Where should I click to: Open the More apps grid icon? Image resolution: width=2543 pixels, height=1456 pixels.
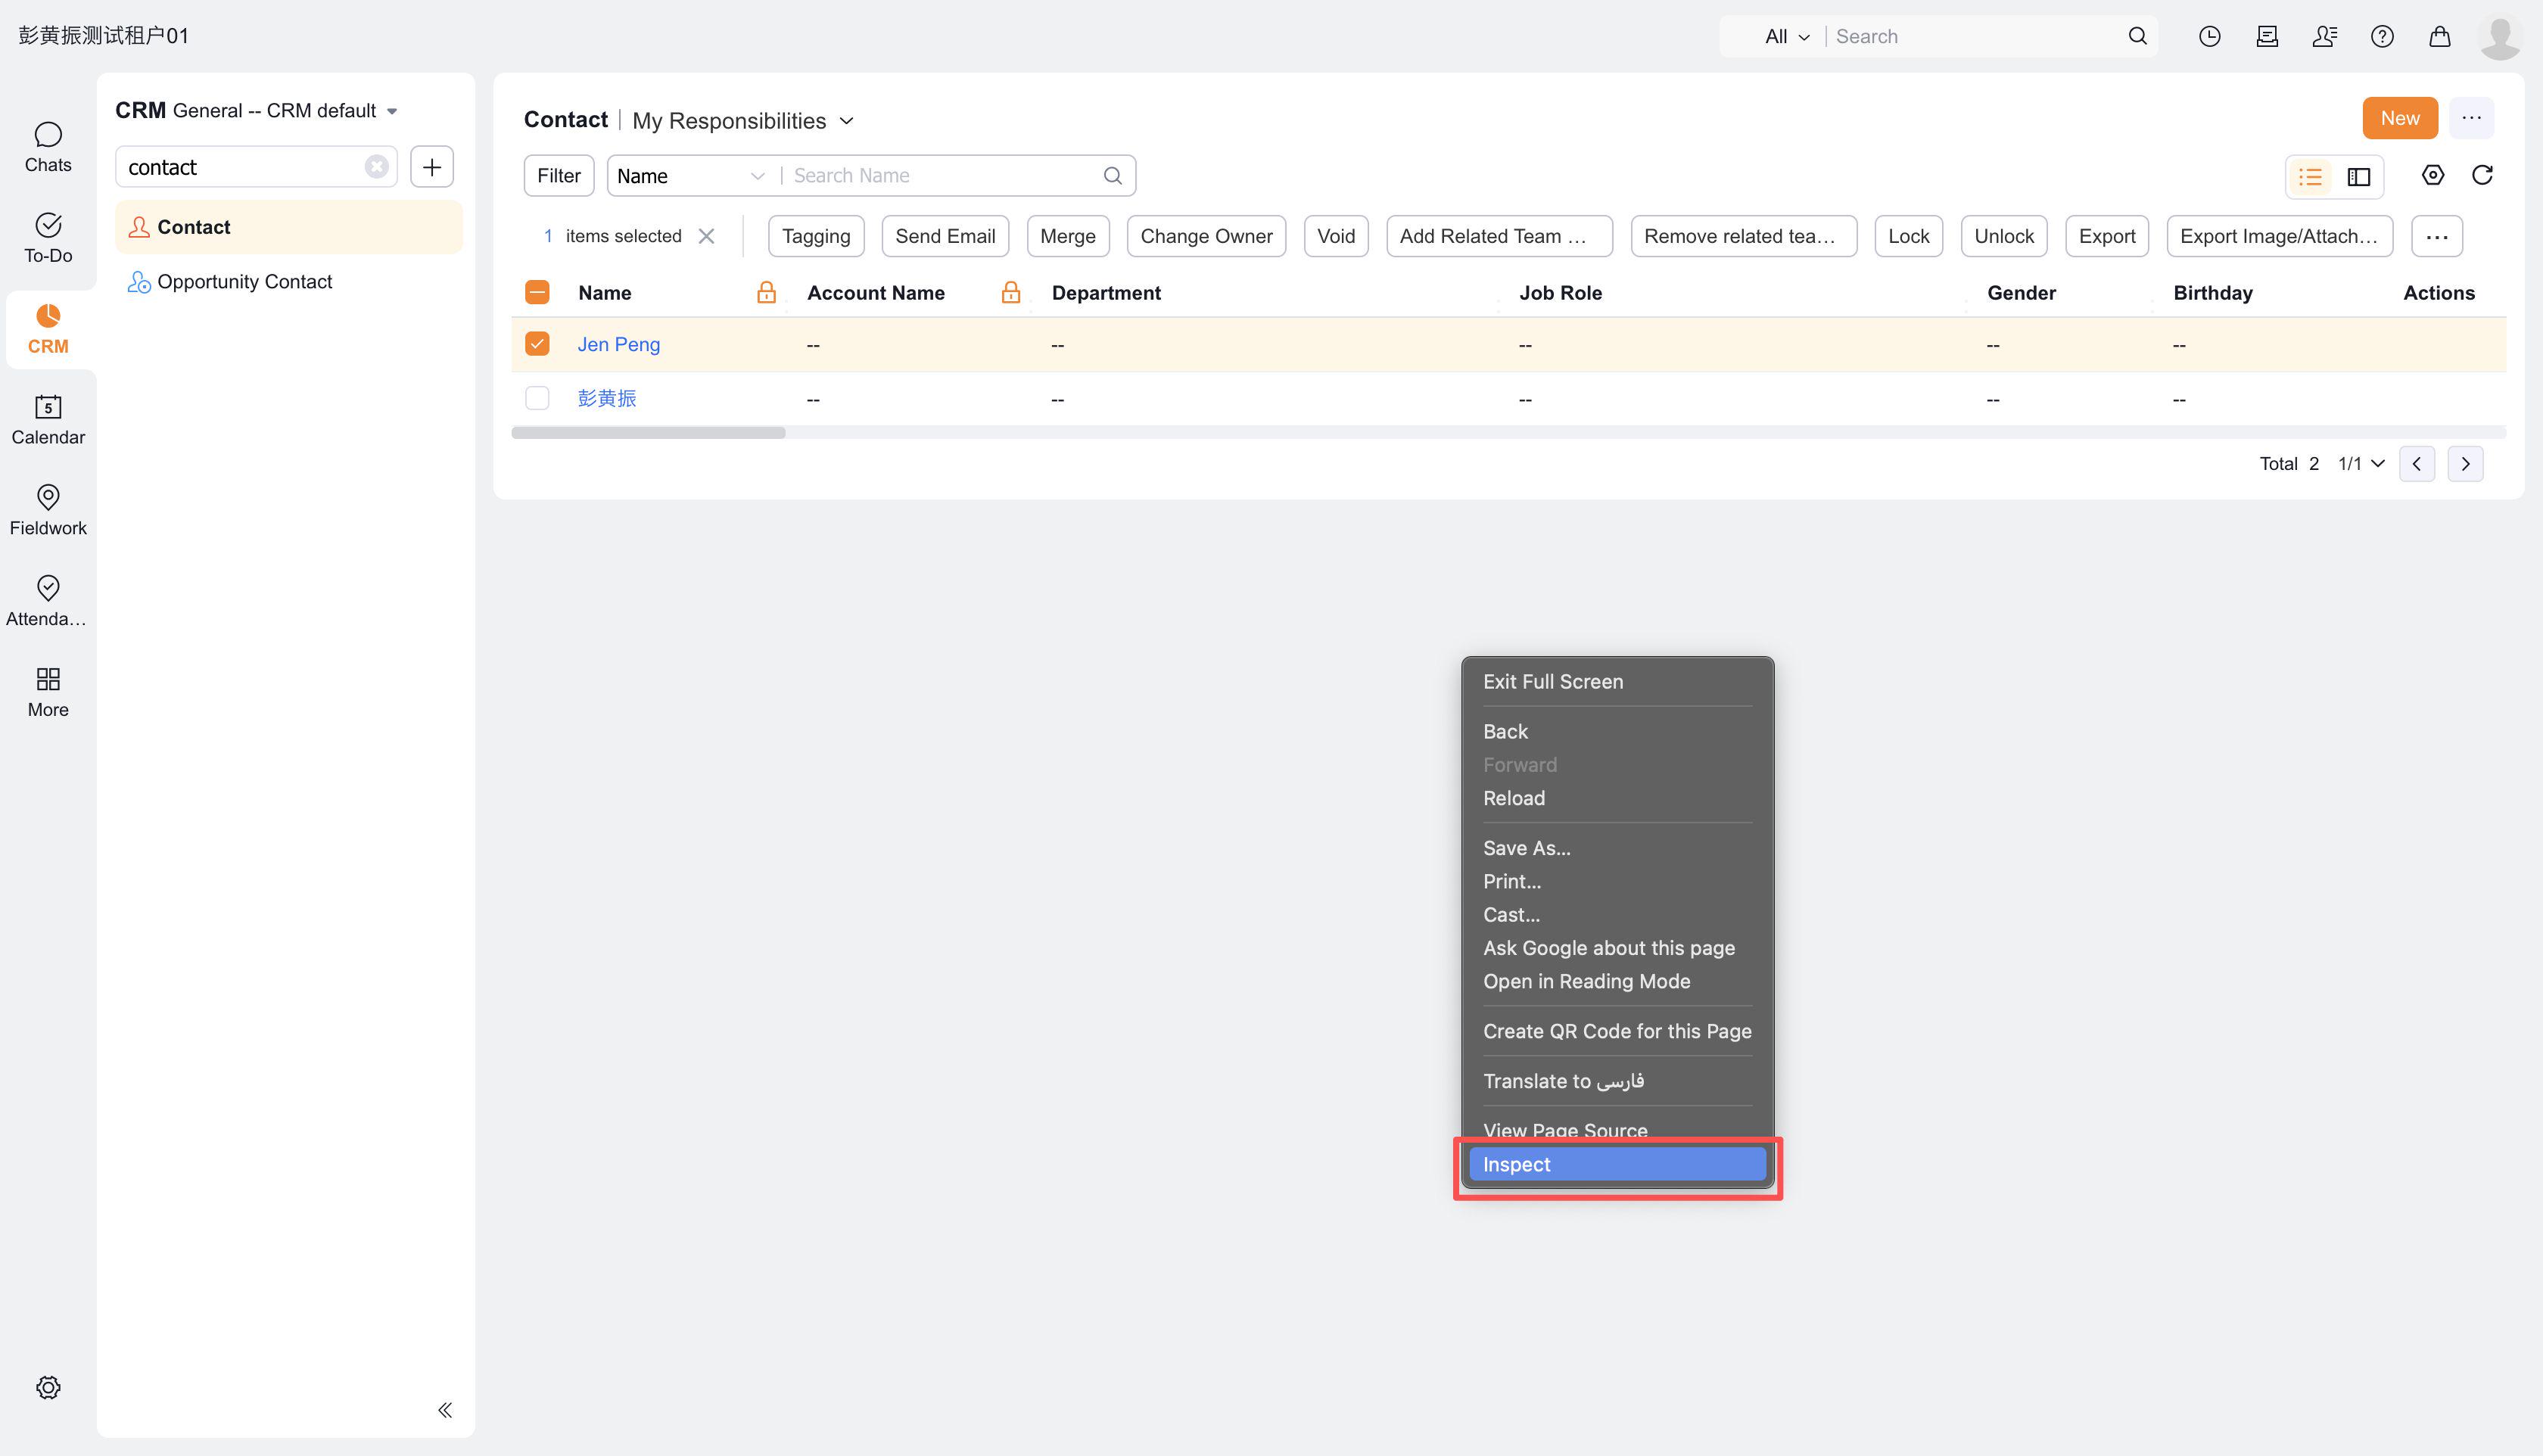coord(48,692)
